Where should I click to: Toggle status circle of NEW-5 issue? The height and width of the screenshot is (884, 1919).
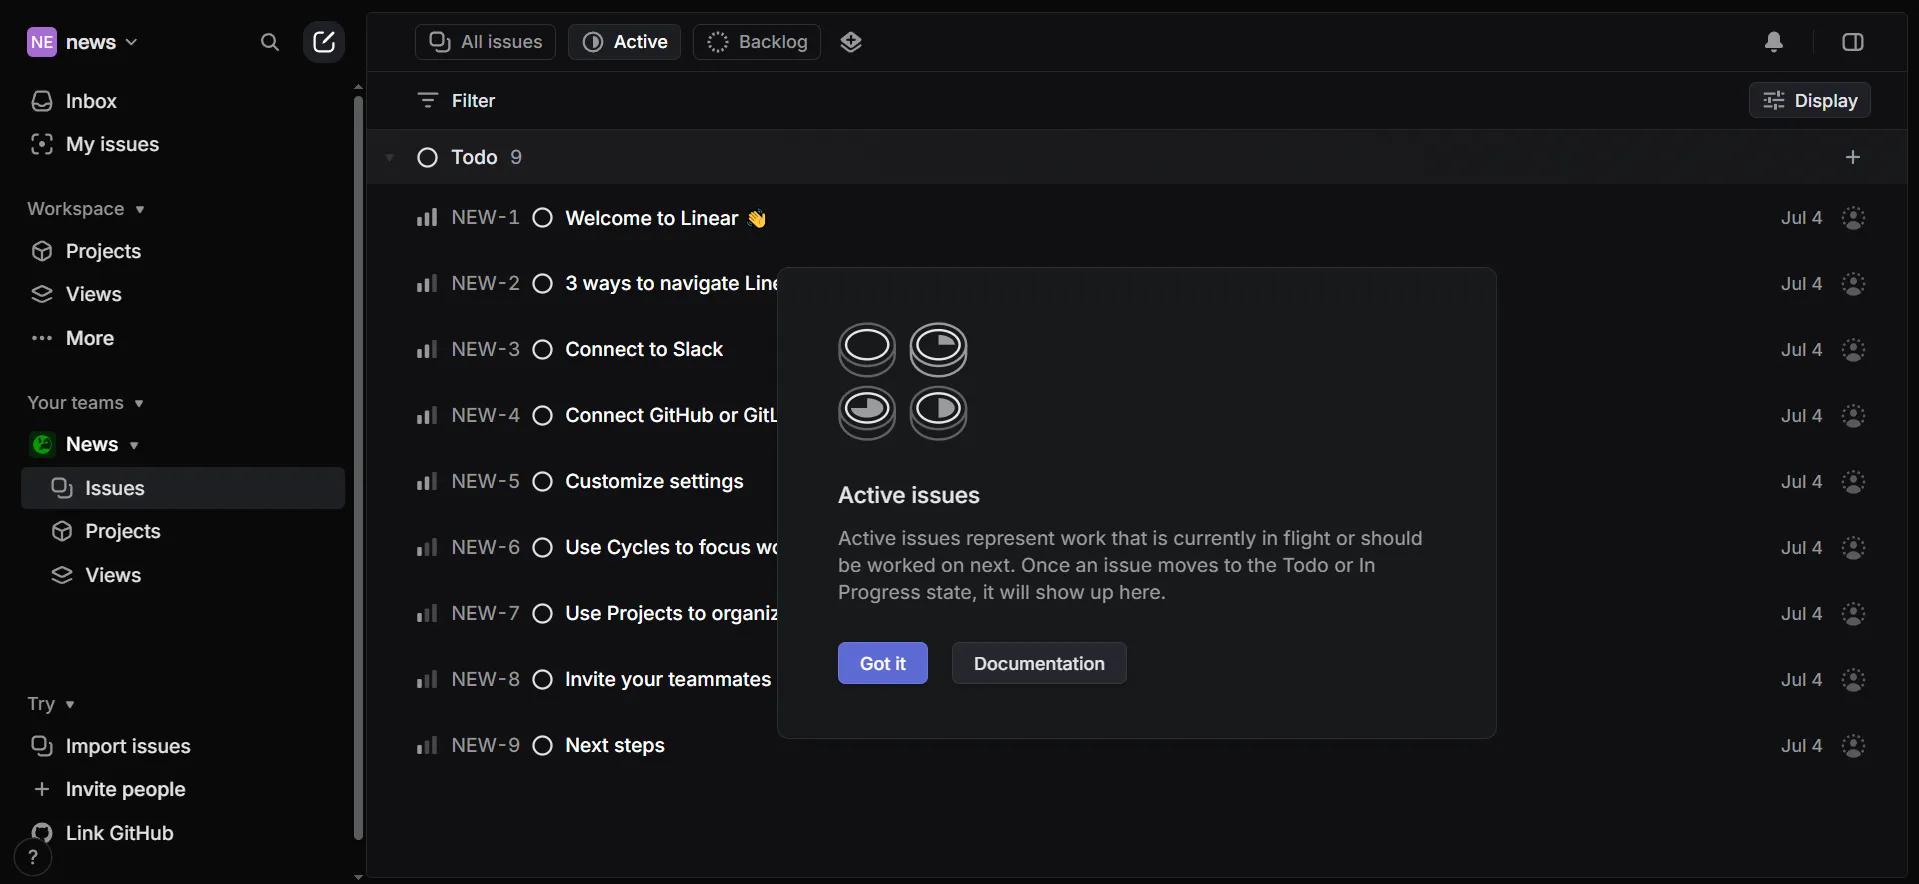click(x=543, y=482)
